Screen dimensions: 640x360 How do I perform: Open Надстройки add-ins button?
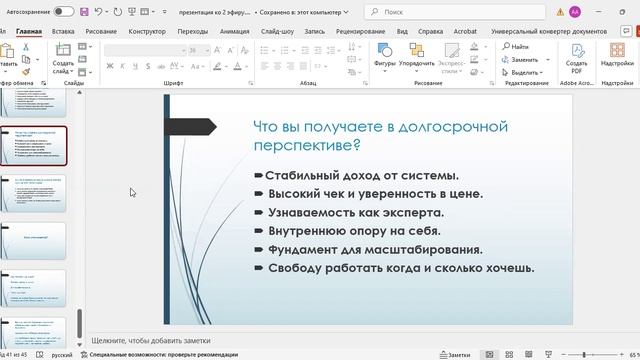click(x=617, y=55)
